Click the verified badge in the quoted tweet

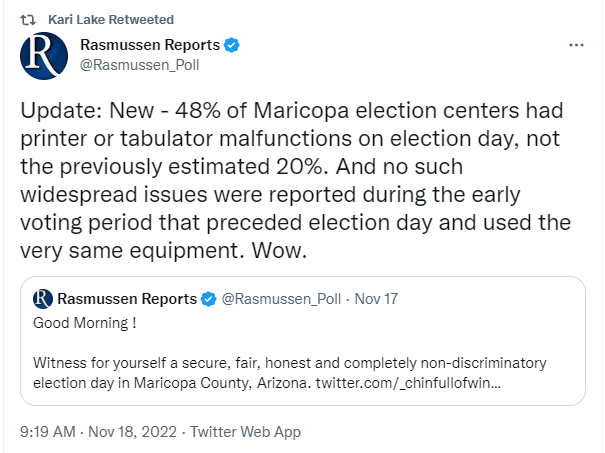tap(209, 299)
